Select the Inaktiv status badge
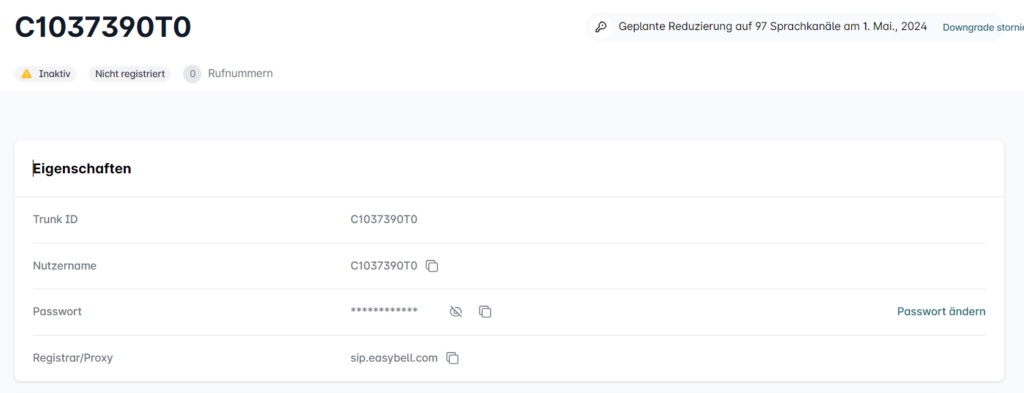 pyautogui.click(x=46, y=74)
